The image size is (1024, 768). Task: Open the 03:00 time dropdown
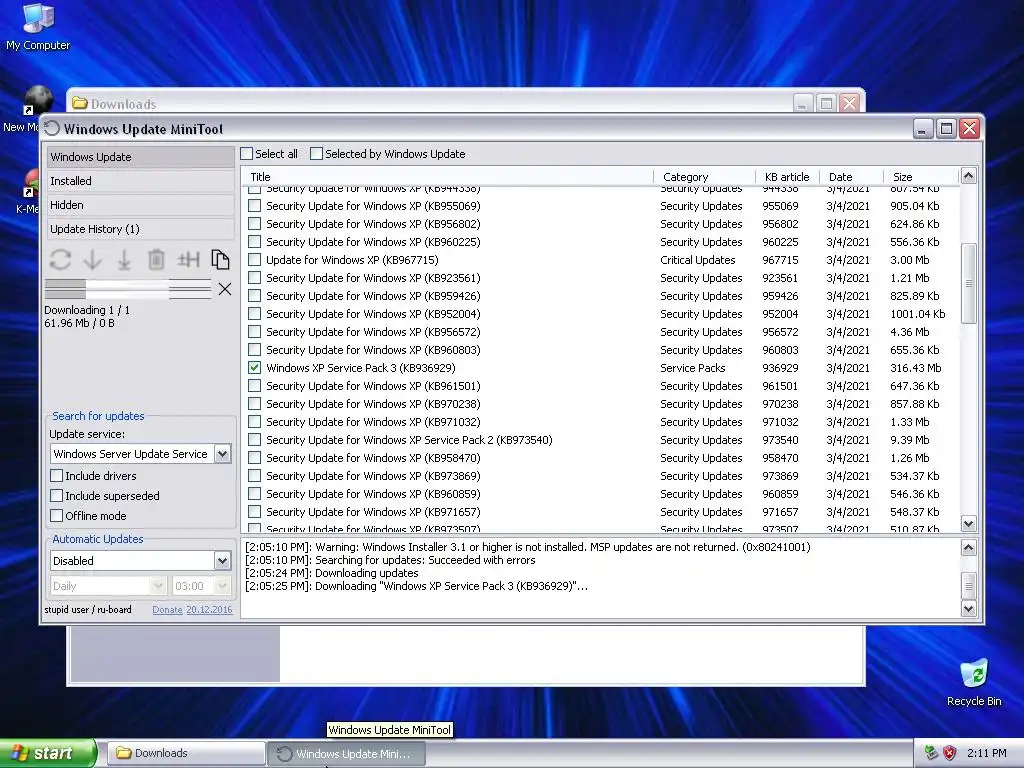pos(222,586)
